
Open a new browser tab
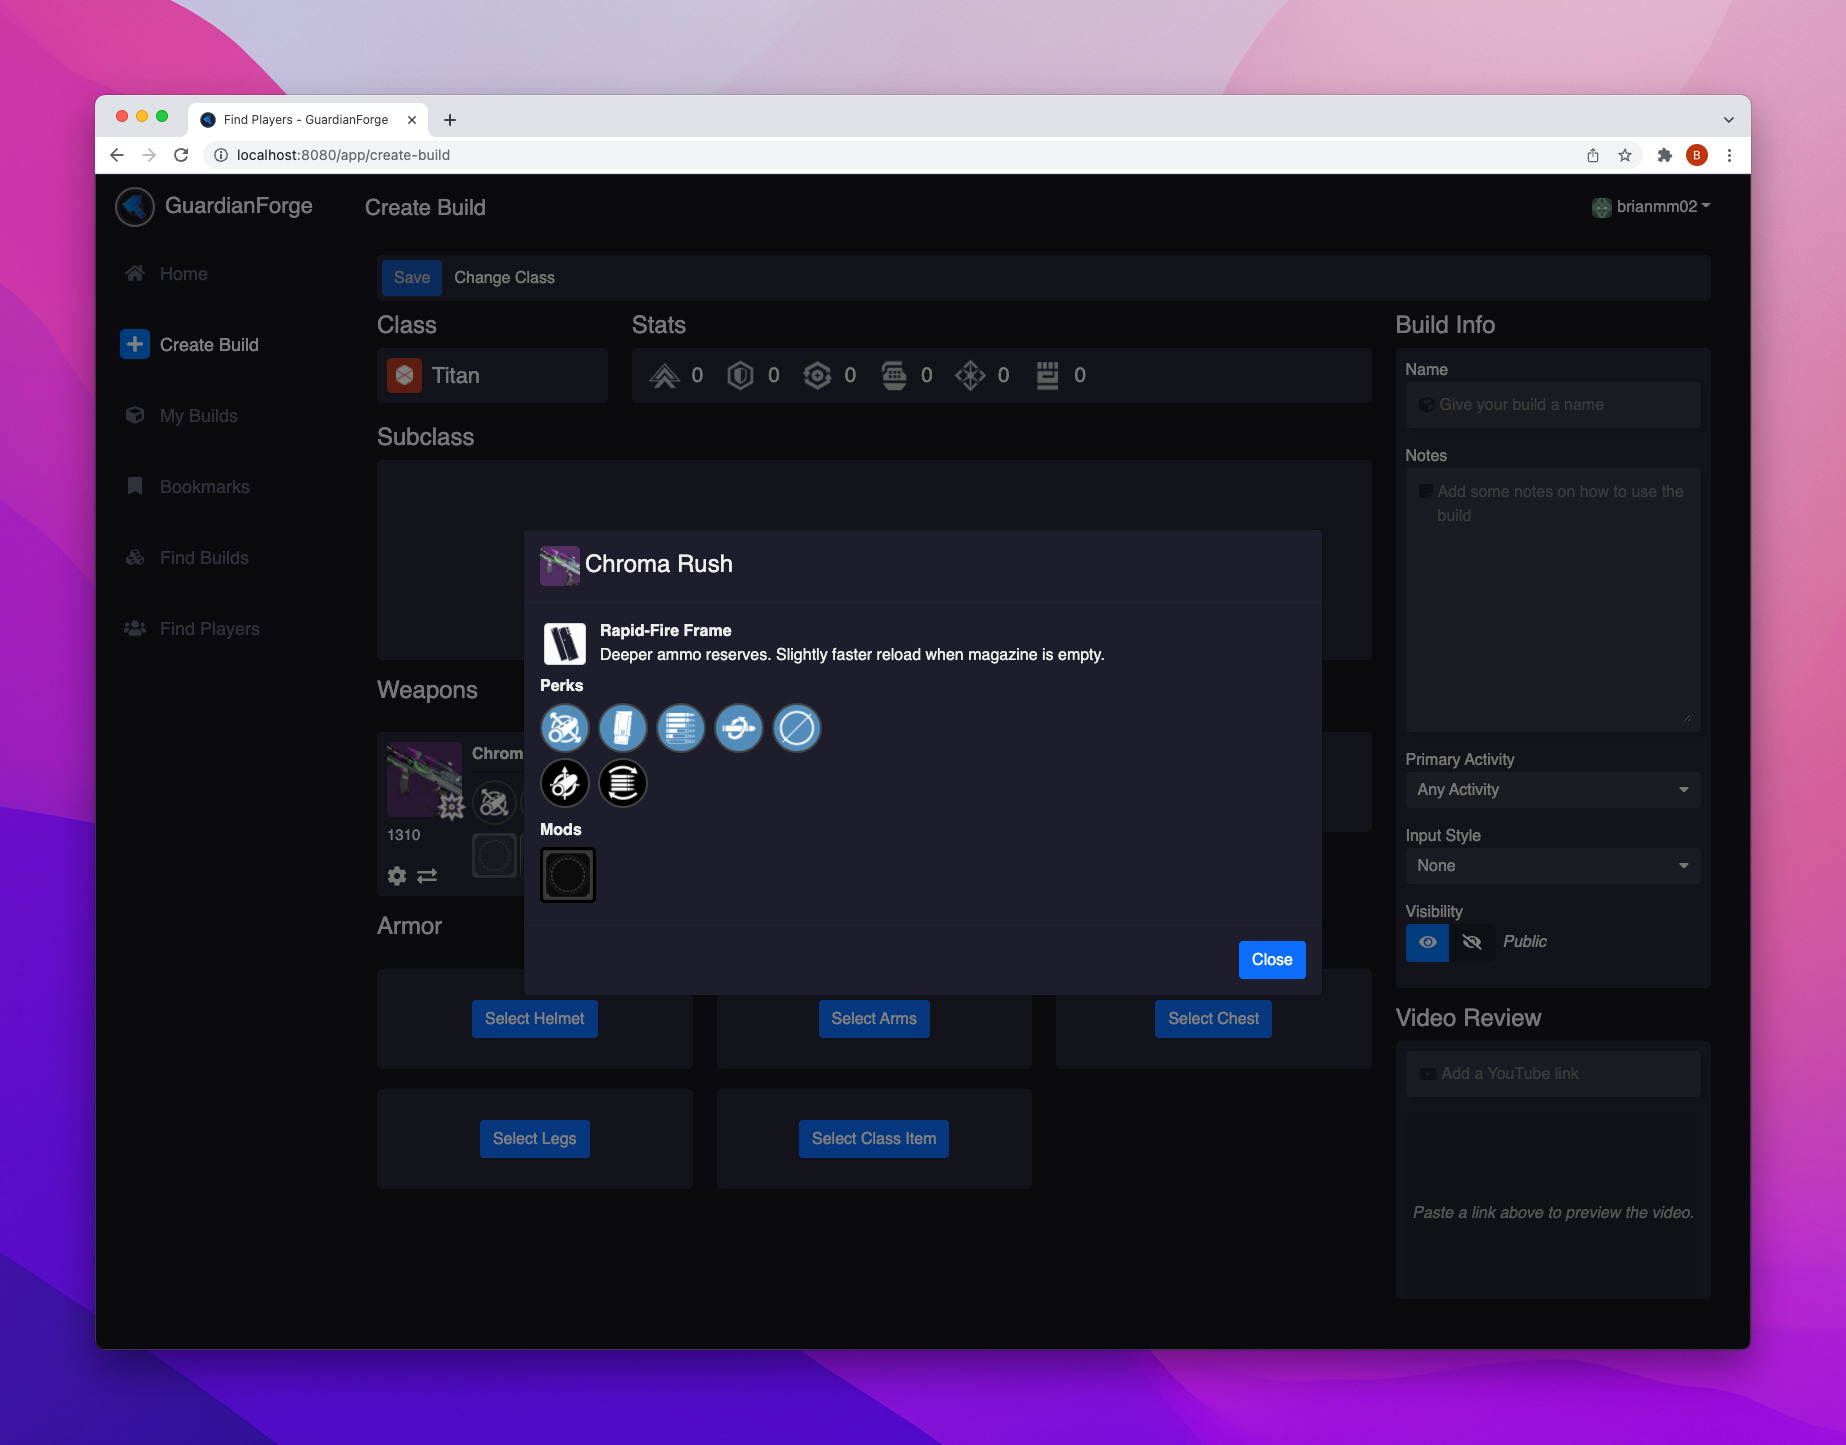[450, 120]
